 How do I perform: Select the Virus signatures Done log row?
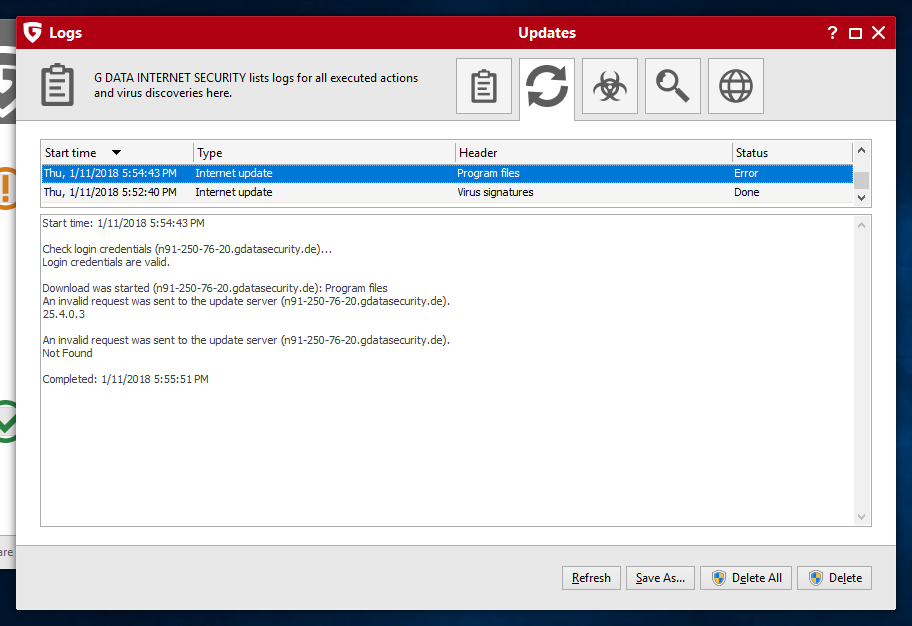click(x=447, y=192)
